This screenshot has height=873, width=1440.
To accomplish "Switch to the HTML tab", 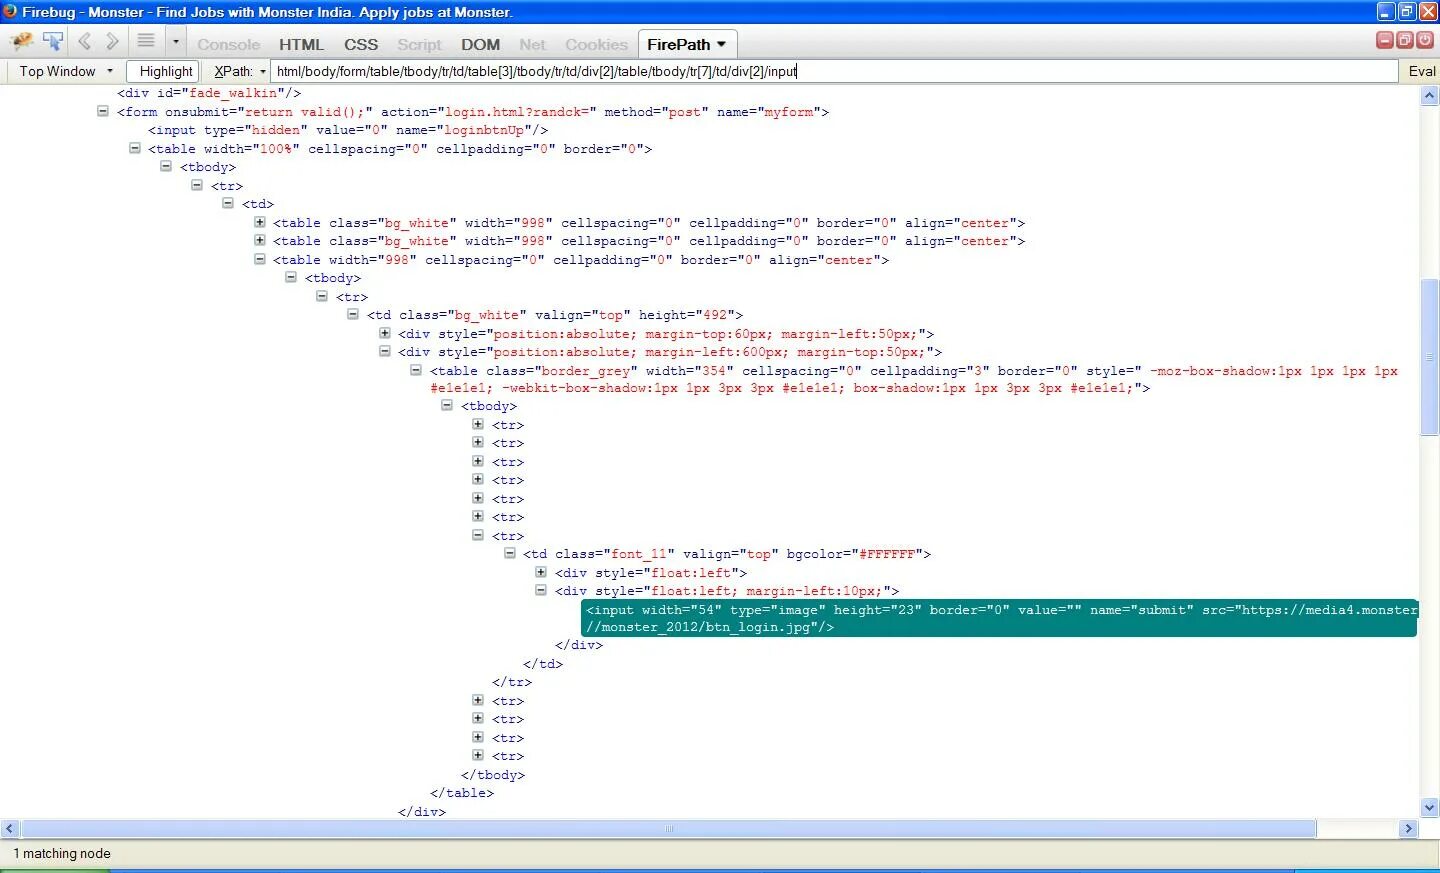I will 301,45.
